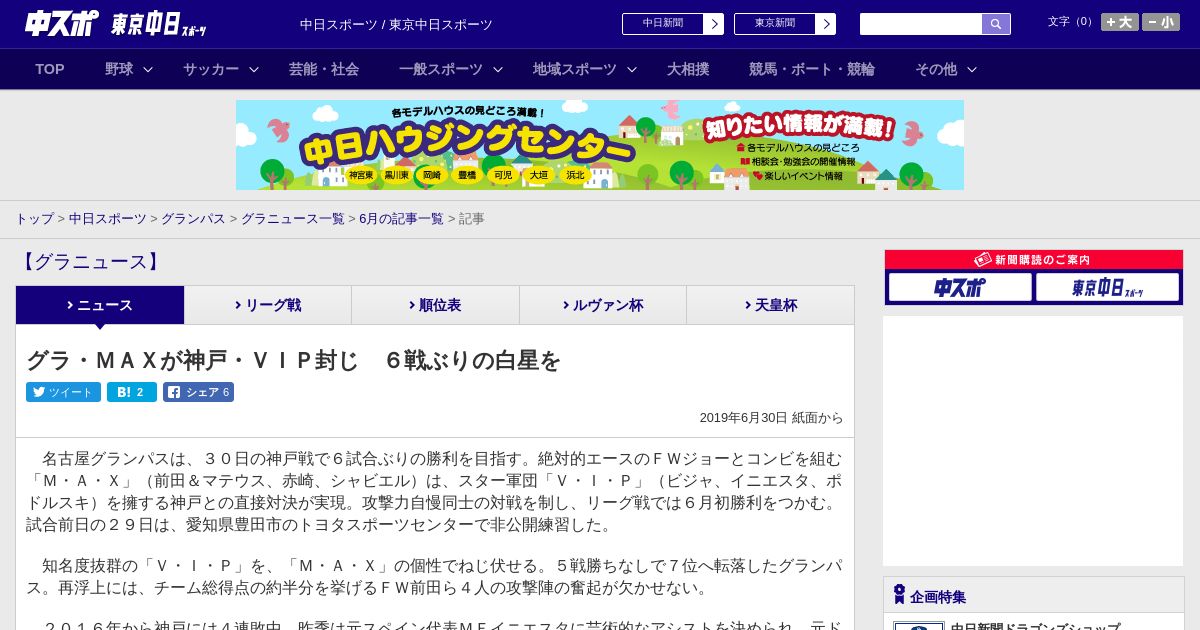
Task: Click the 【グラニュース】 section heading
Action: pyautogui.click(x=89, y=262)
